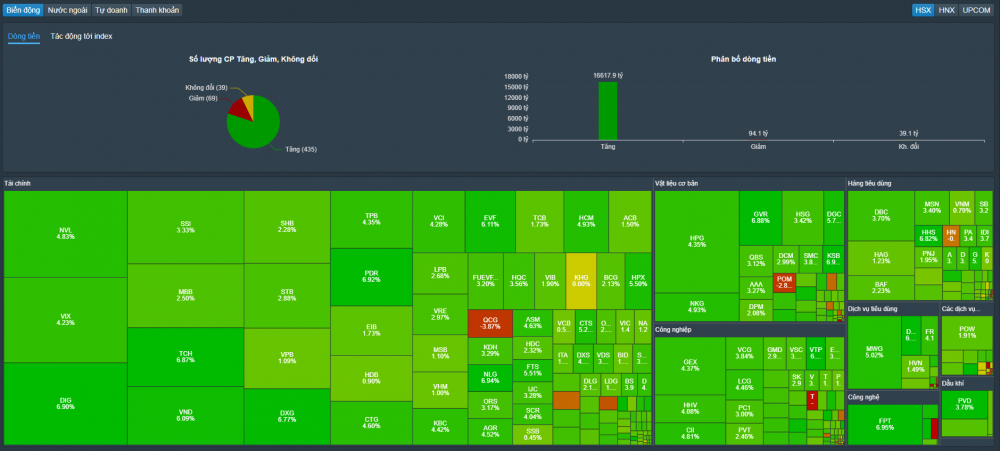1000x451 pixels.
Task: Select the MSN 3.40% tile
Action: click(932, 207)
